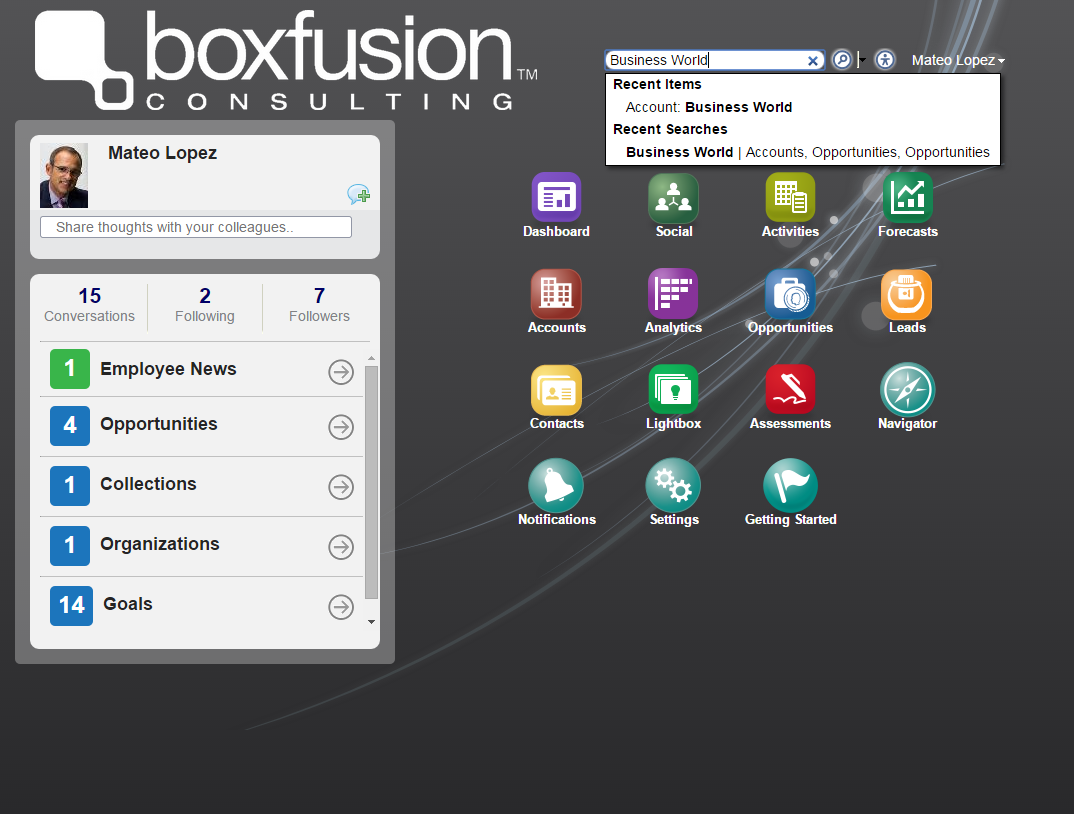View the 7 Followers count
The height and width of the screenshot is (814, 1074).
point(319,305)
